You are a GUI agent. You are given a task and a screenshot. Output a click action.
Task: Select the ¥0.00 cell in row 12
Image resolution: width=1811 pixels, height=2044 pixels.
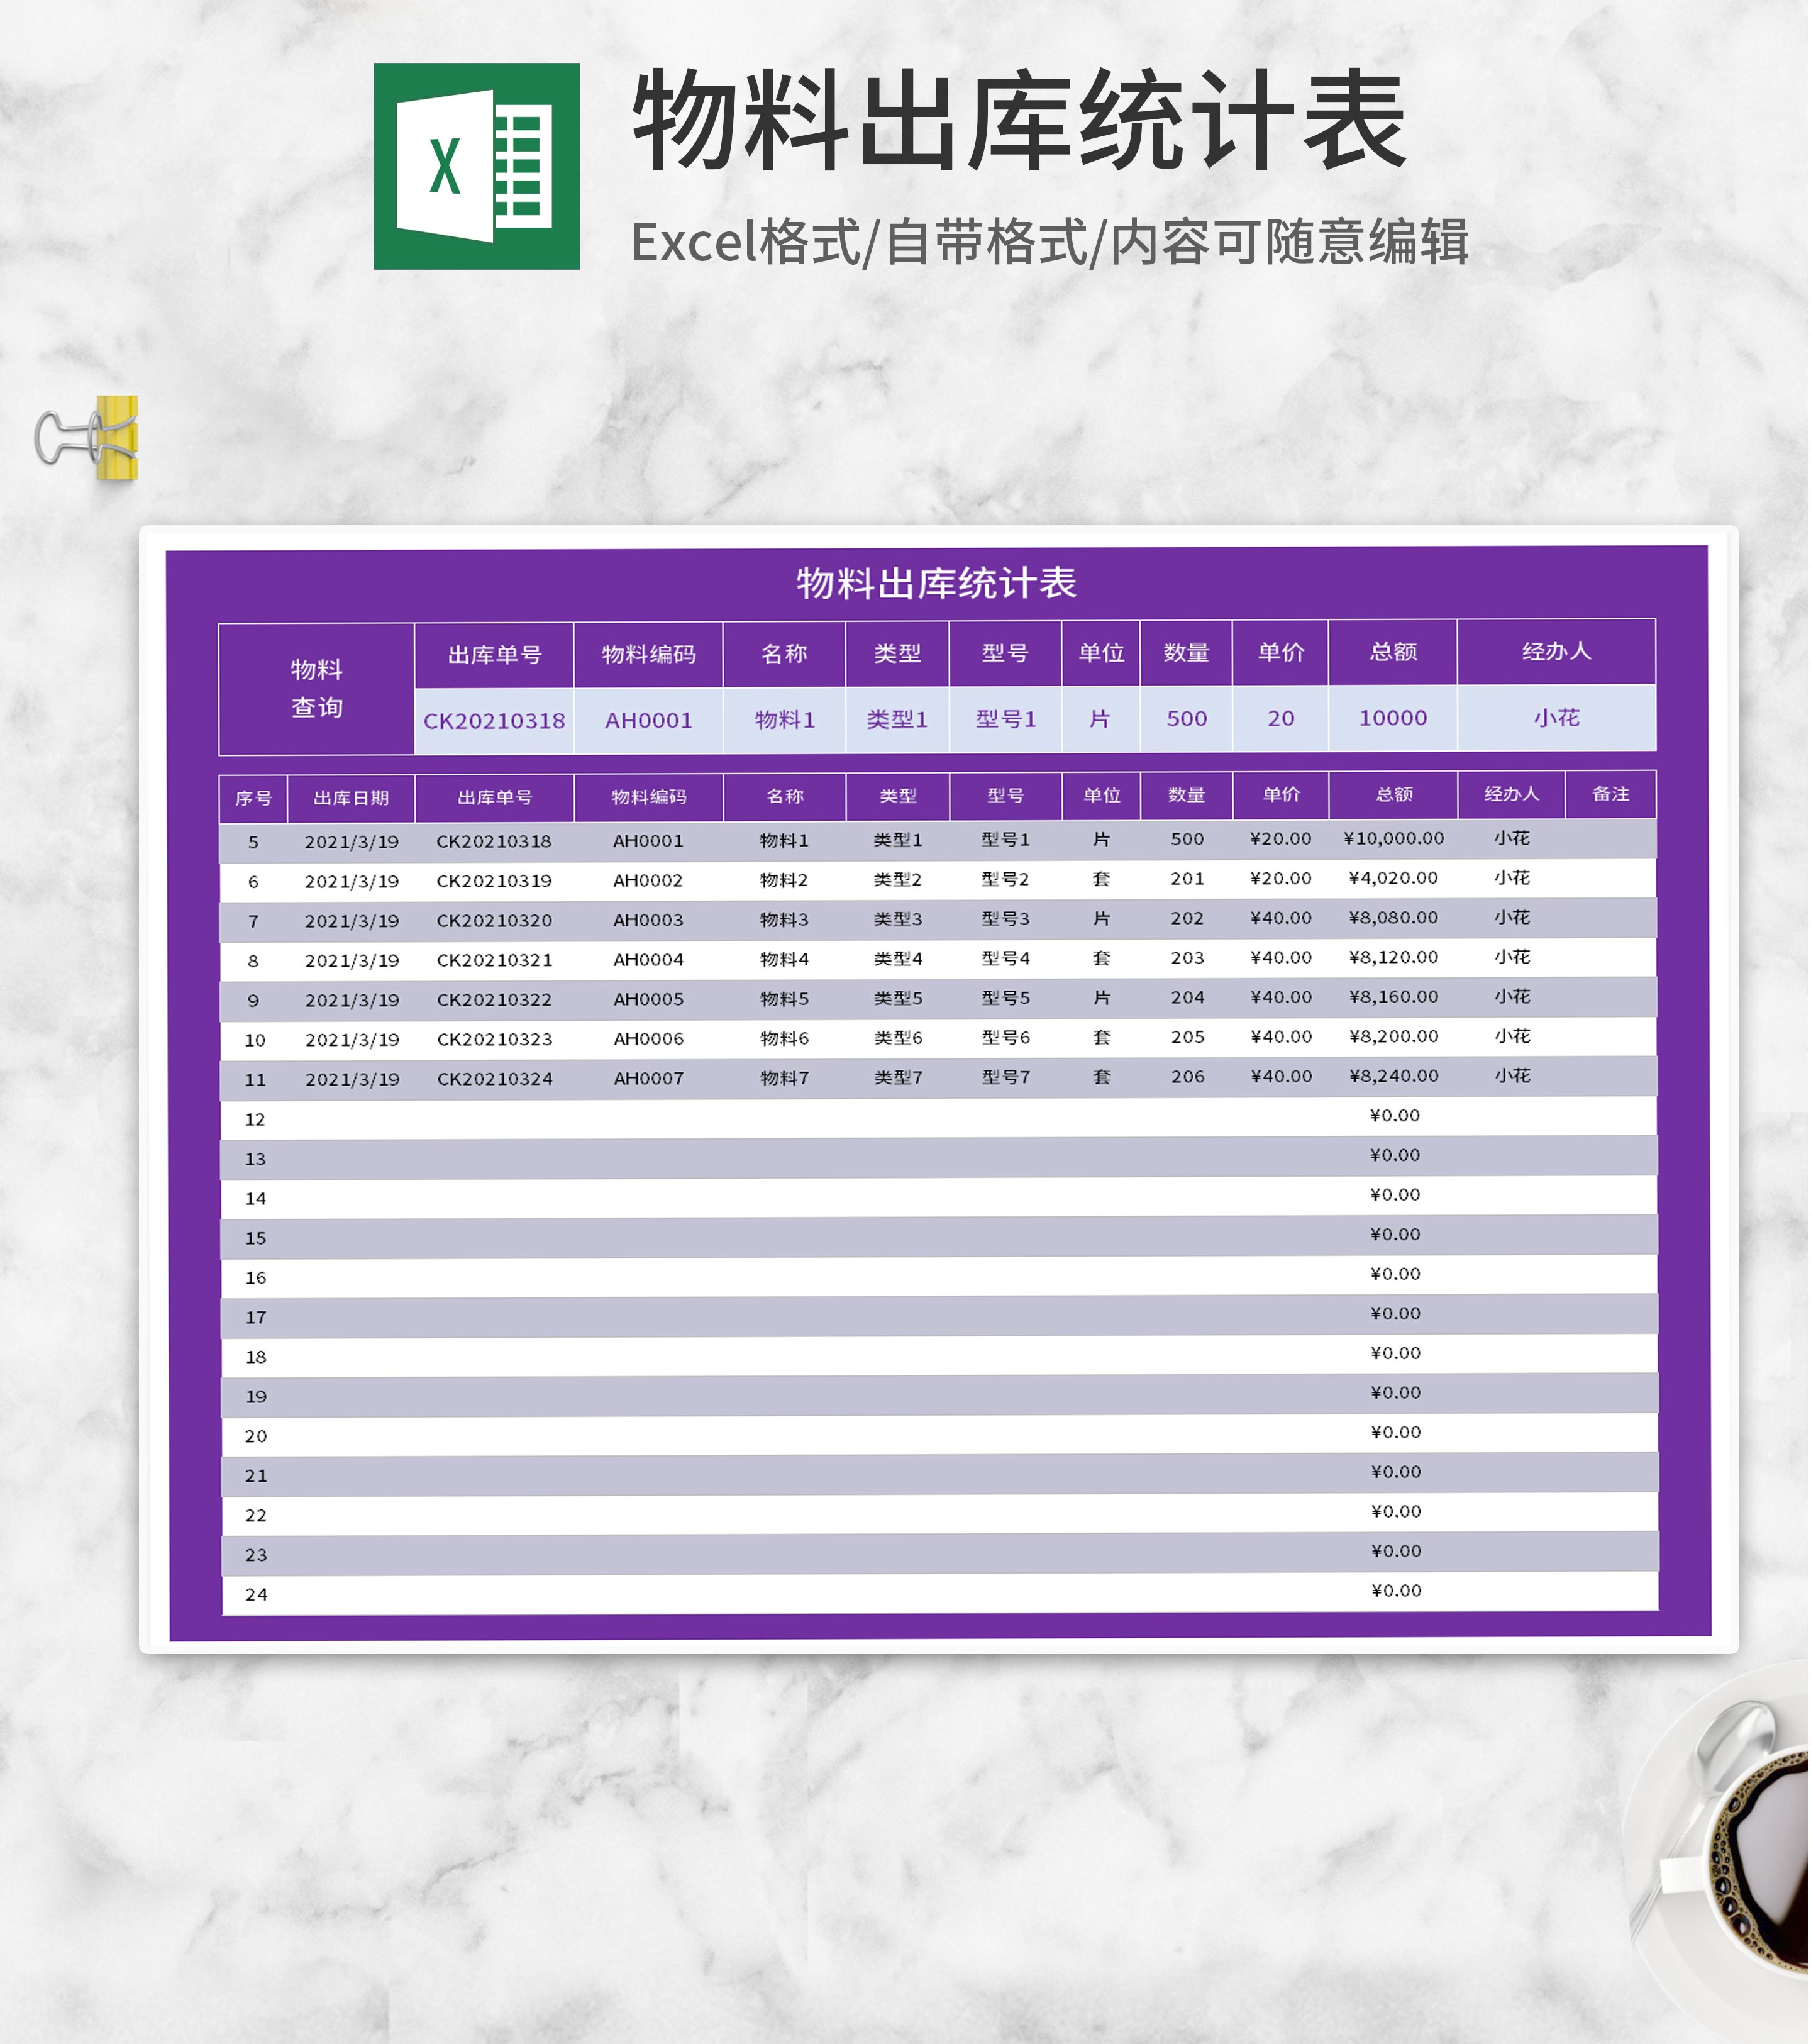[x=1395, y=1115]
